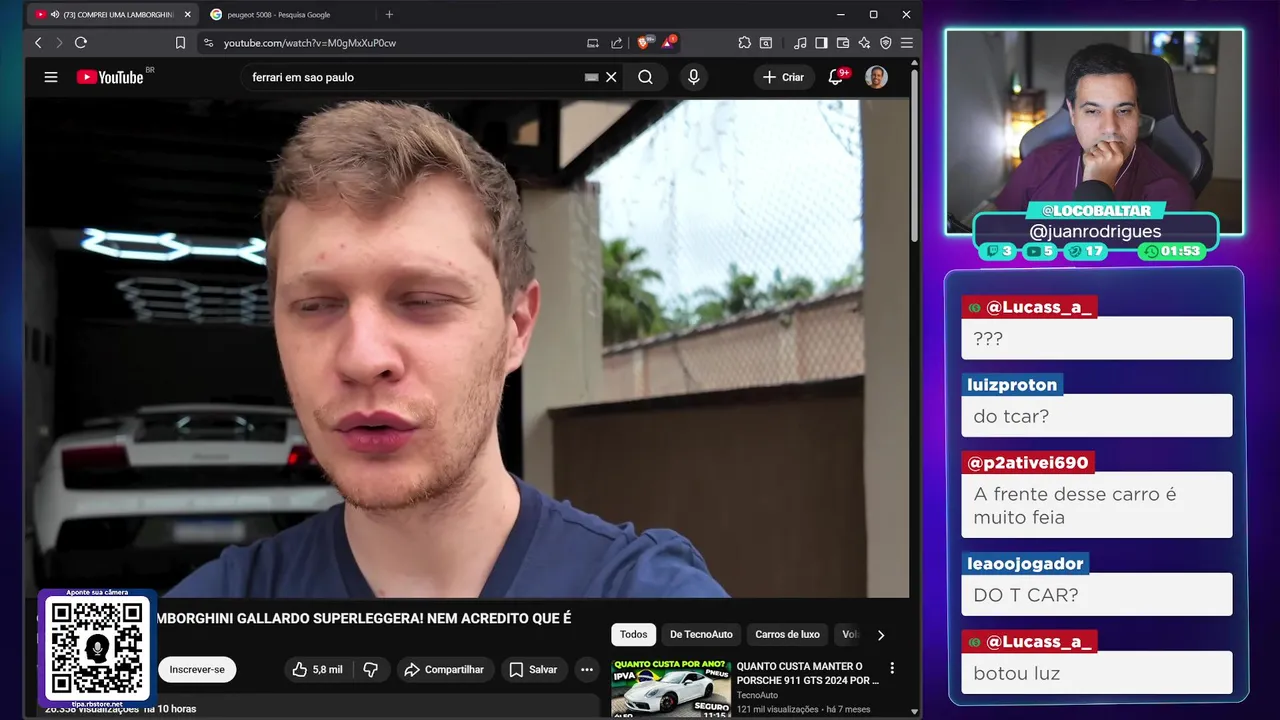Go back with the browser back arrow
1280x720 pixels.
click(x=38, y=43)
